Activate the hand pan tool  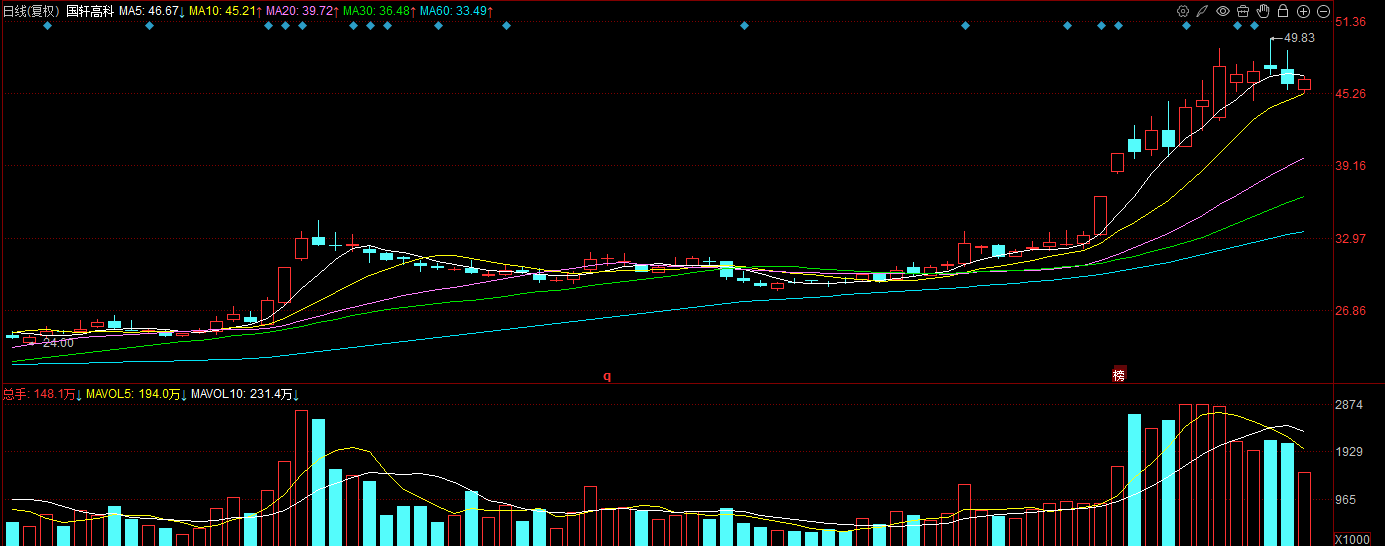click(x=1263, y=11)
